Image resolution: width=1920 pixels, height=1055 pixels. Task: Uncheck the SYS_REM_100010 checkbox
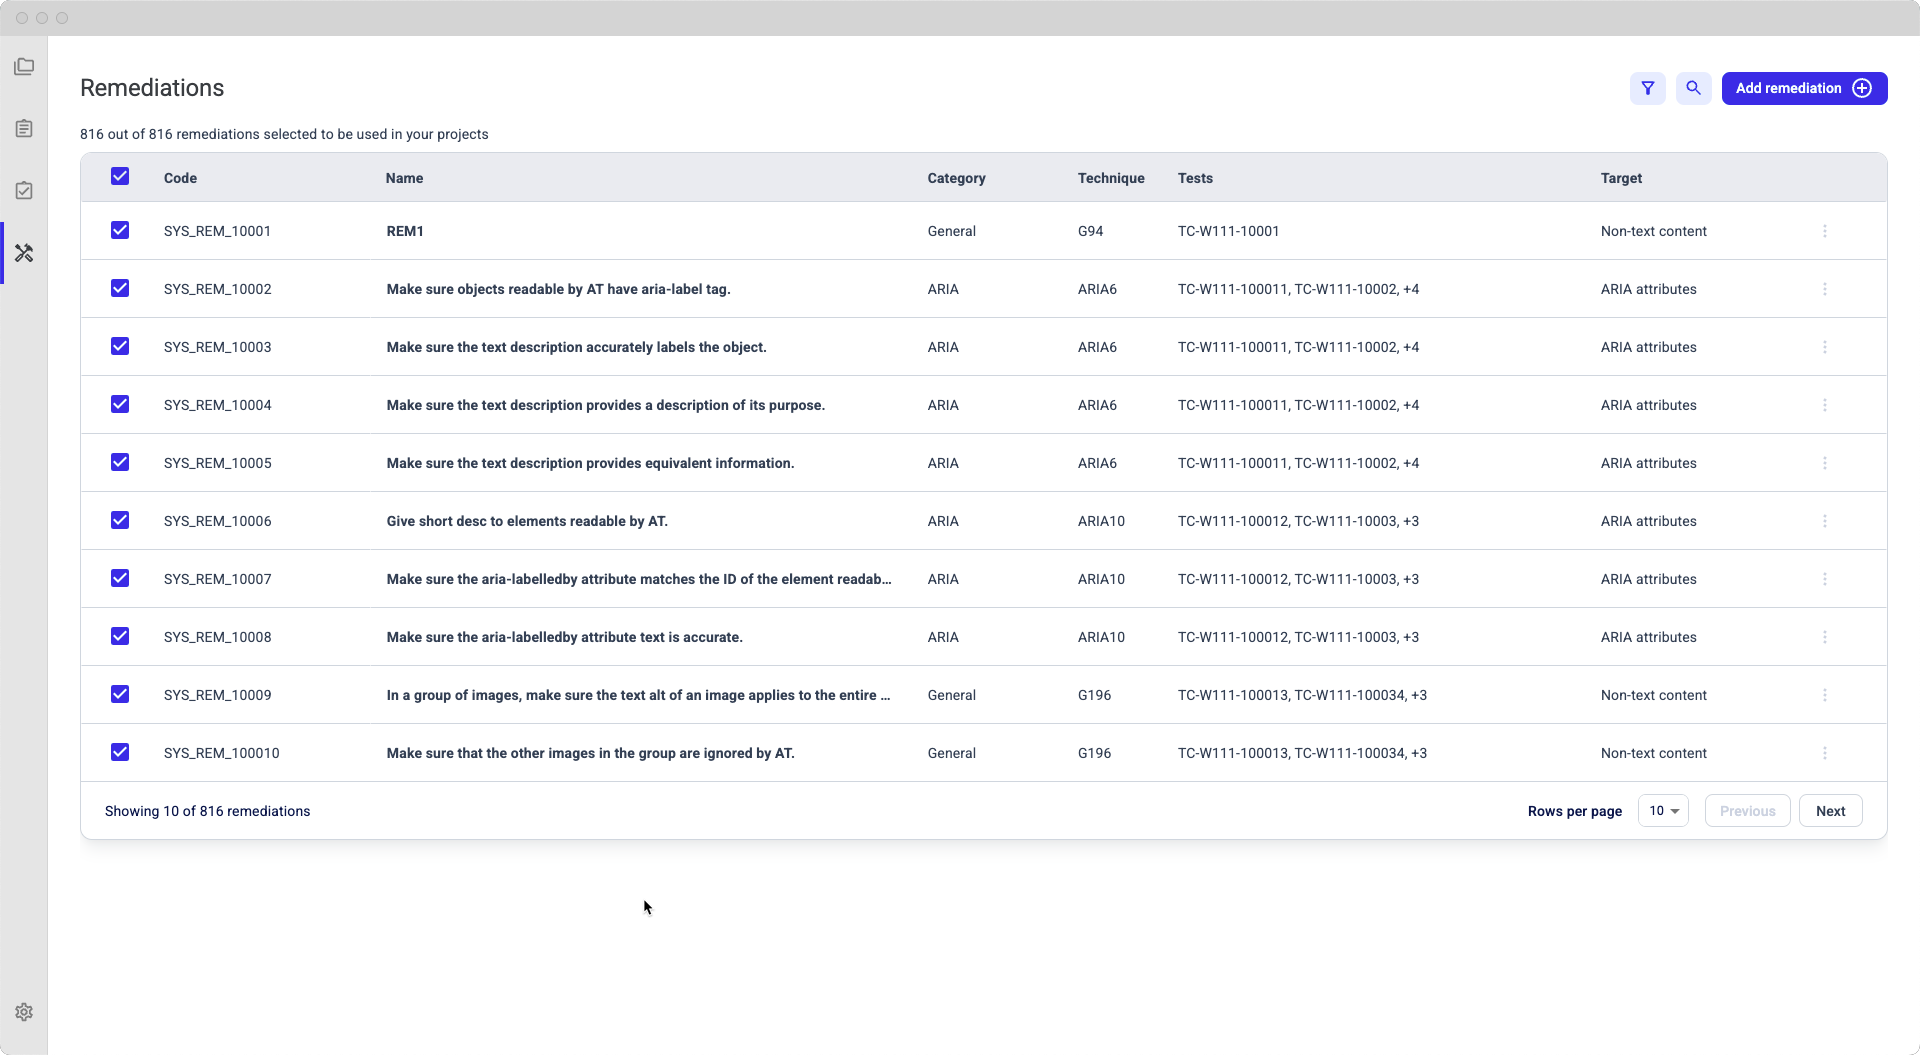(x=120, y=752)
